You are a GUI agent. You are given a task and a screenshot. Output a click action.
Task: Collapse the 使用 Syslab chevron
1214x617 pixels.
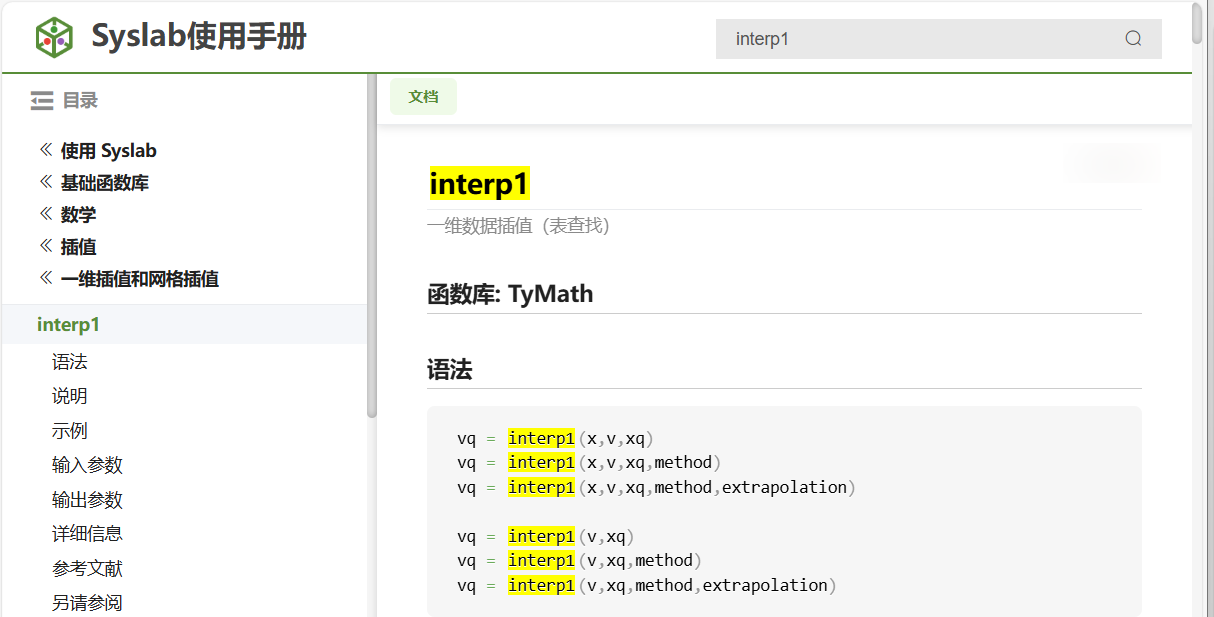[45, 150]
